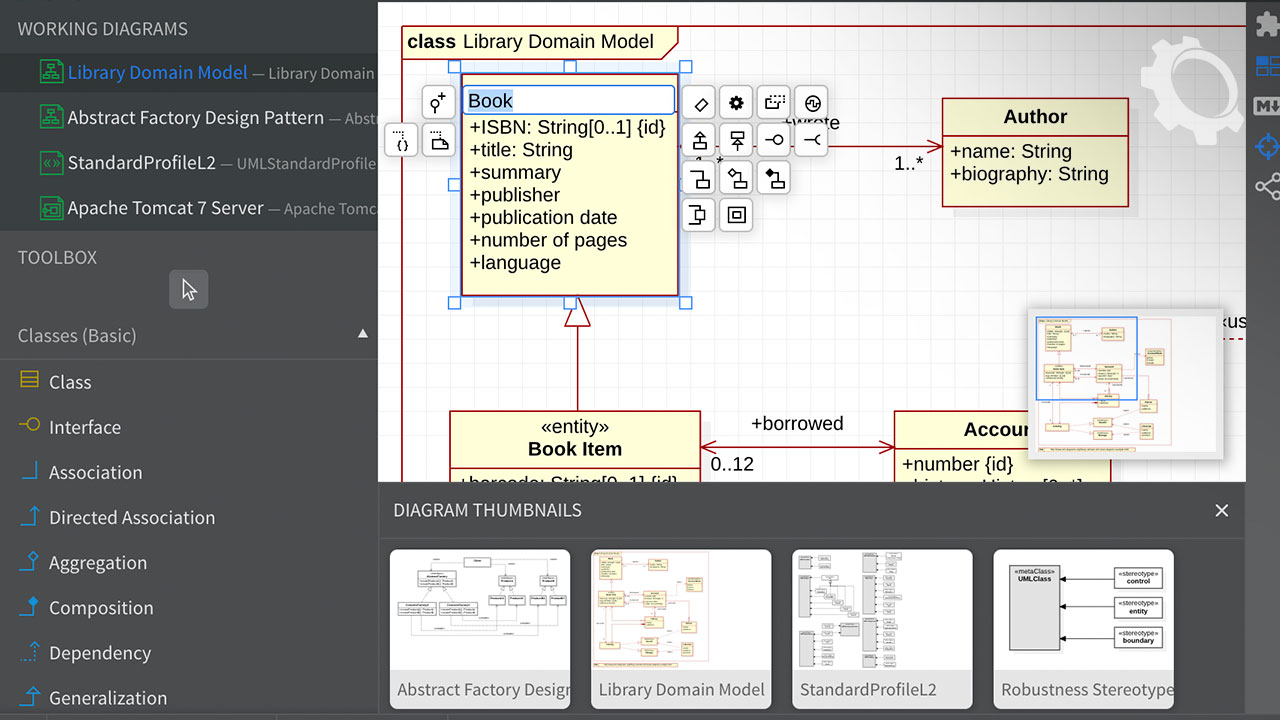Click the lollipop provided-interface icon near Book
The image size is (1280, 720).
click(774, 141)
